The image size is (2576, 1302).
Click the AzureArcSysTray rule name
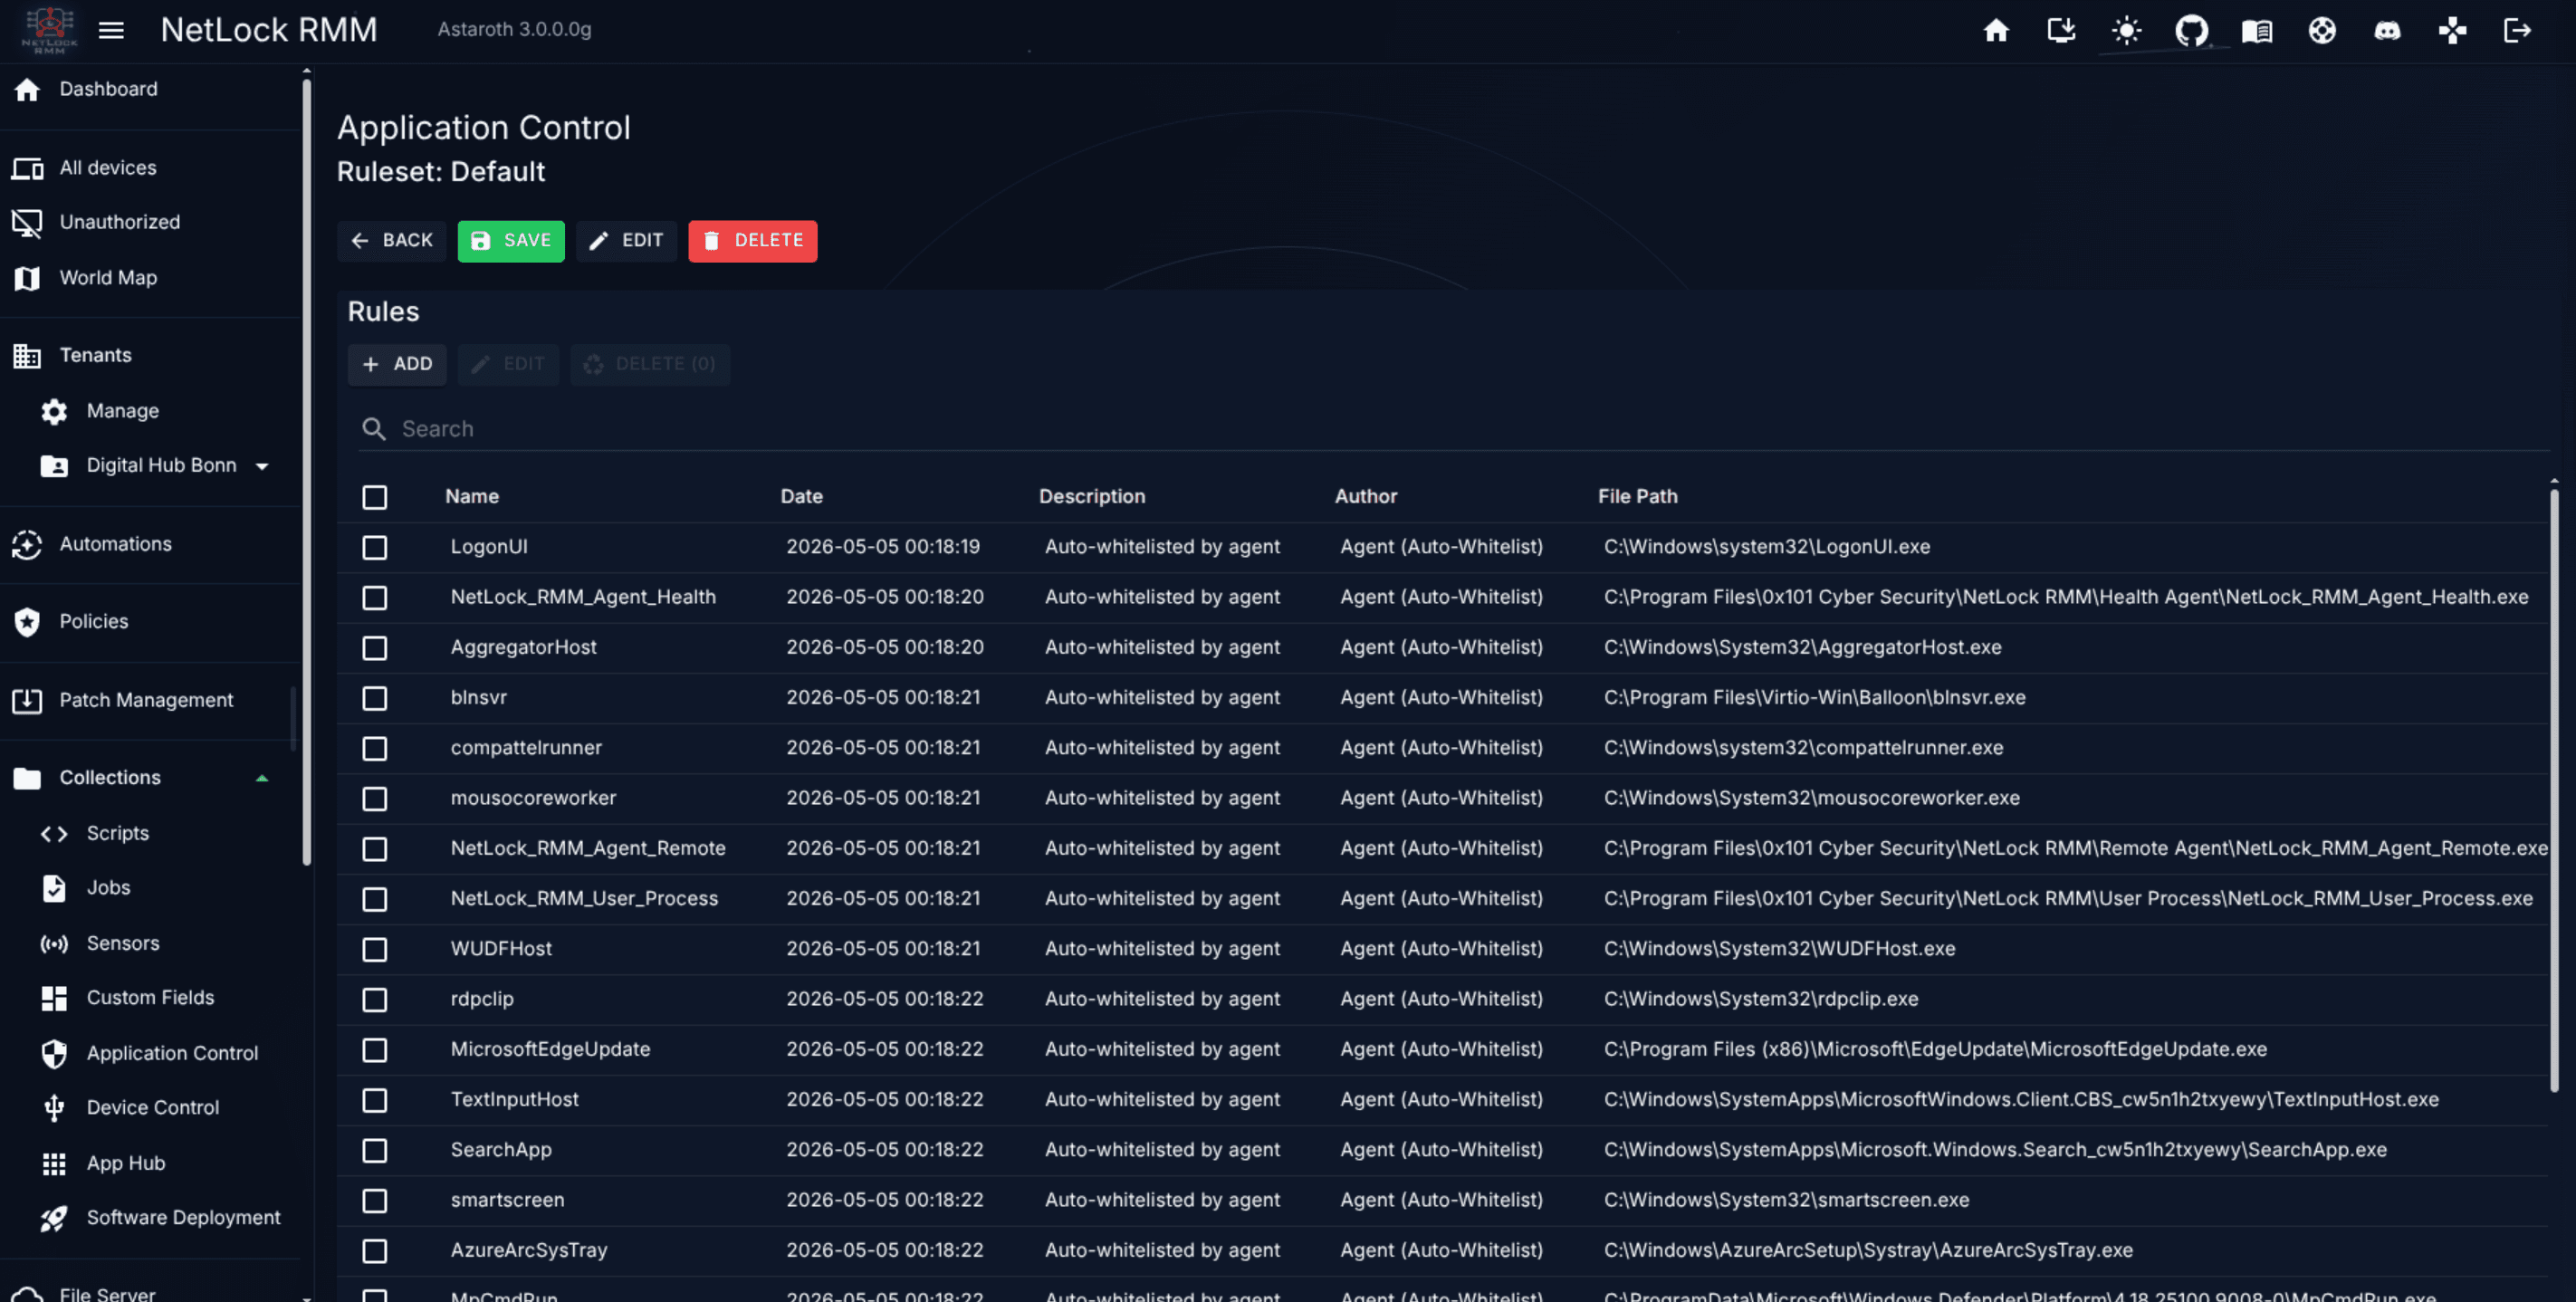click(529, 1250)
